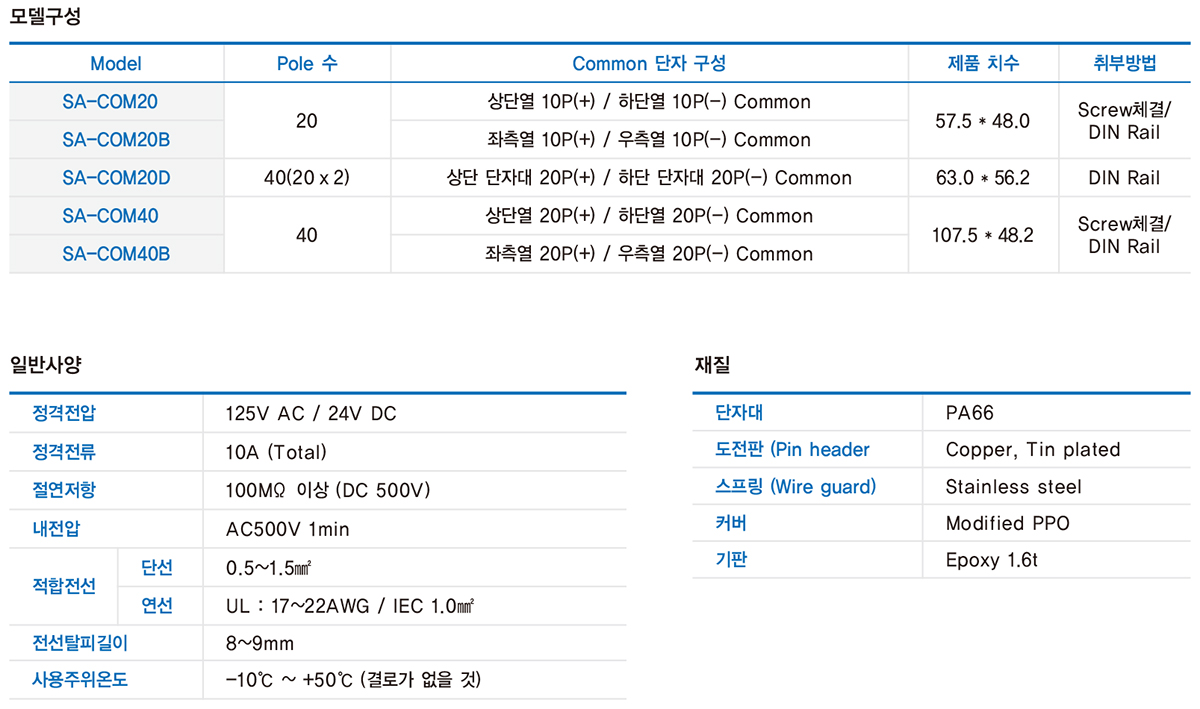Open the SA-COM20D model entry
The image size is (1200, 709).
click(x=116, y=178)
